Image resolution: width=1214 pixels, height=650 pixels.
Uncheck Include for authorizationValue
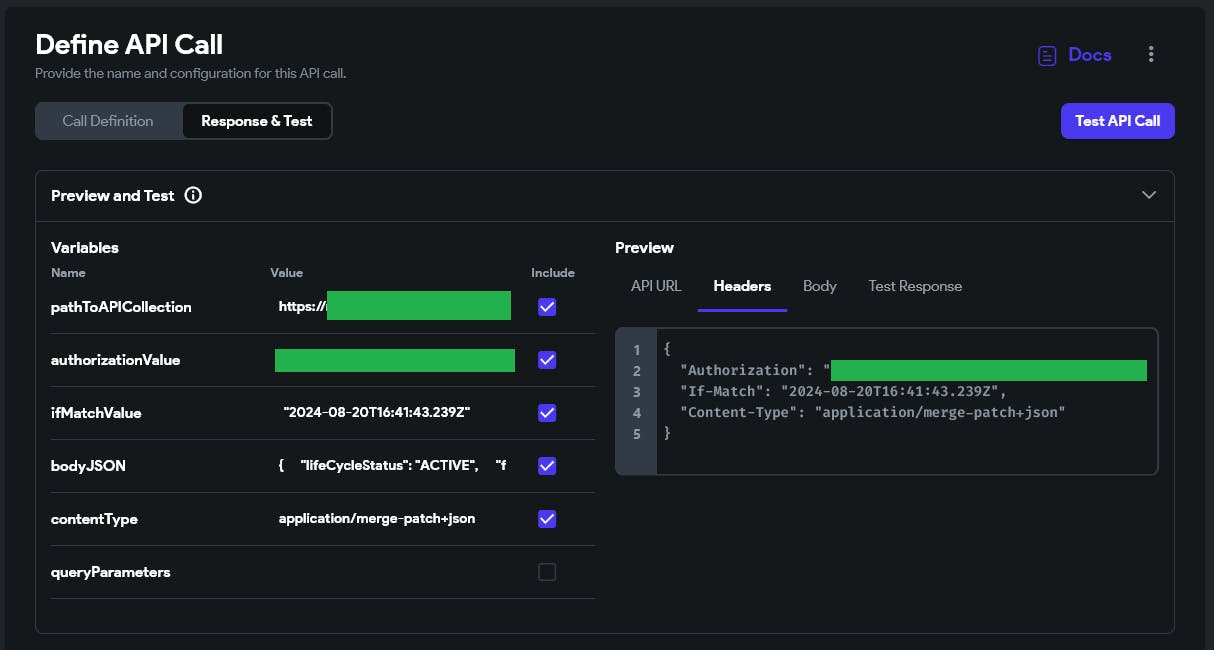tap(547, 360)
